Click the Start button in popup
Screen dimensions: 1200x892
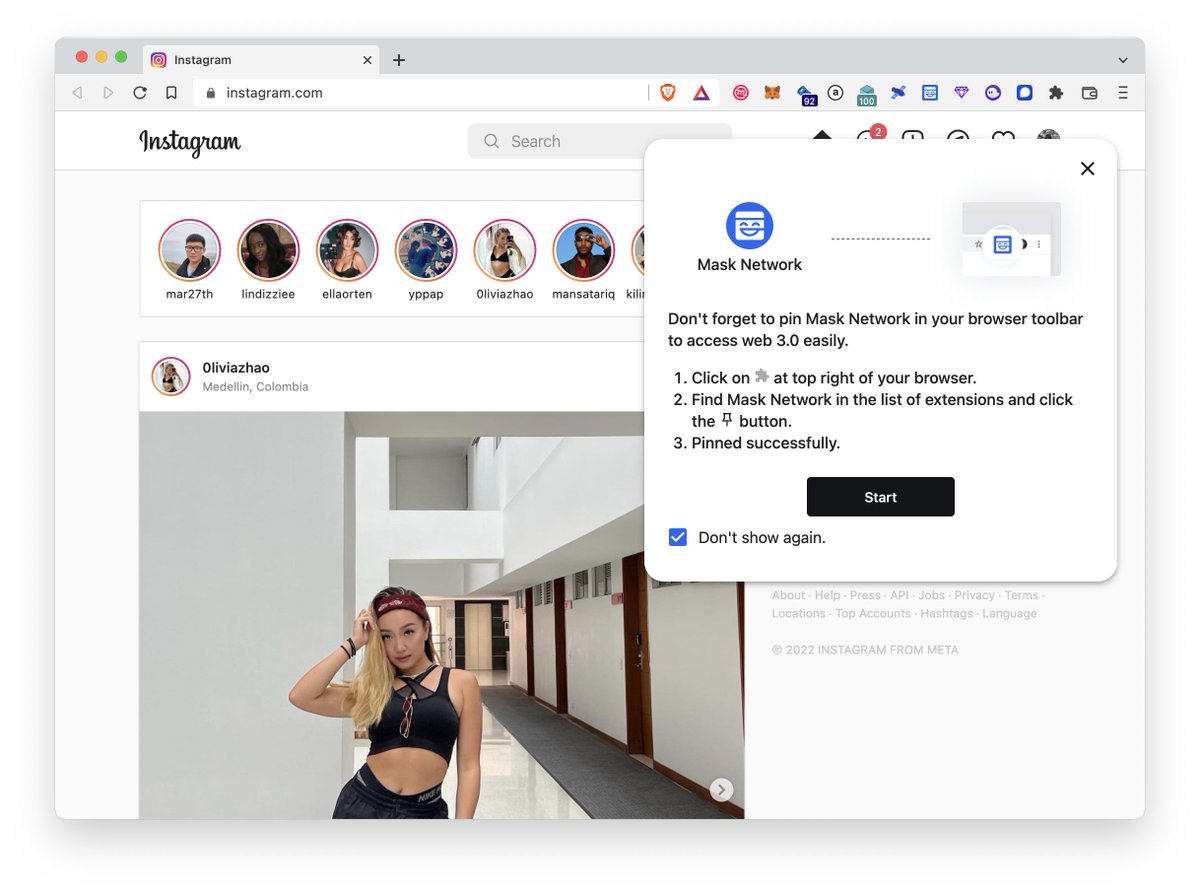coord(881,497)
